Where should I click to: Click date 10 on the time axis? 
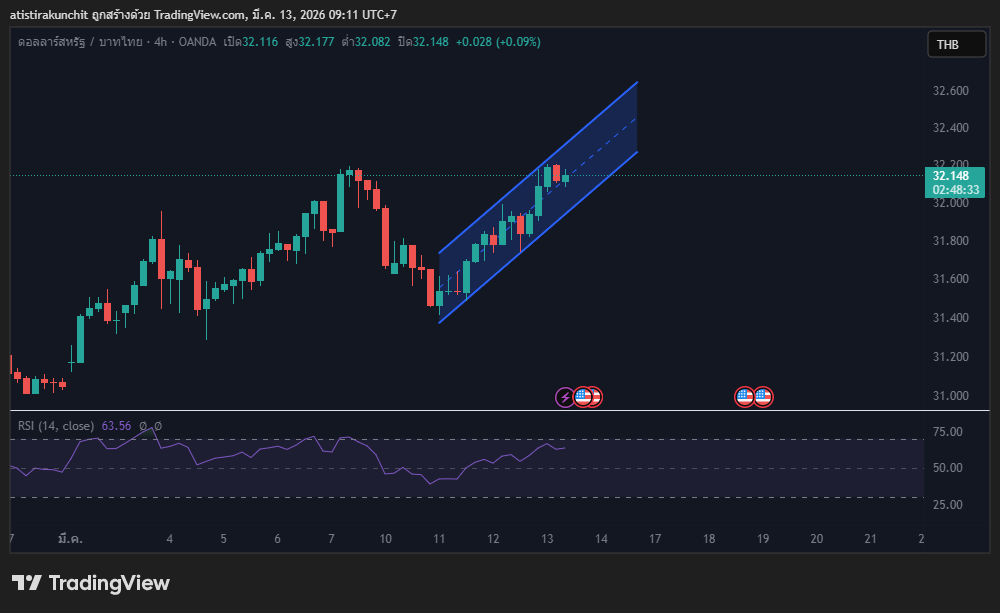point(385,539)
